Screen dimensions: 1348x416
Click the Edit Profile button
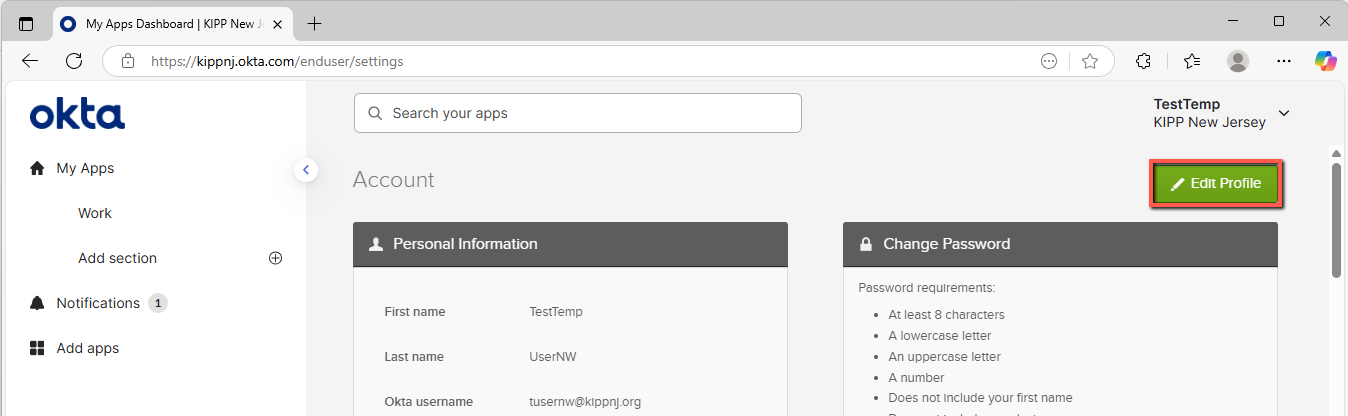tap(1216, 184)
